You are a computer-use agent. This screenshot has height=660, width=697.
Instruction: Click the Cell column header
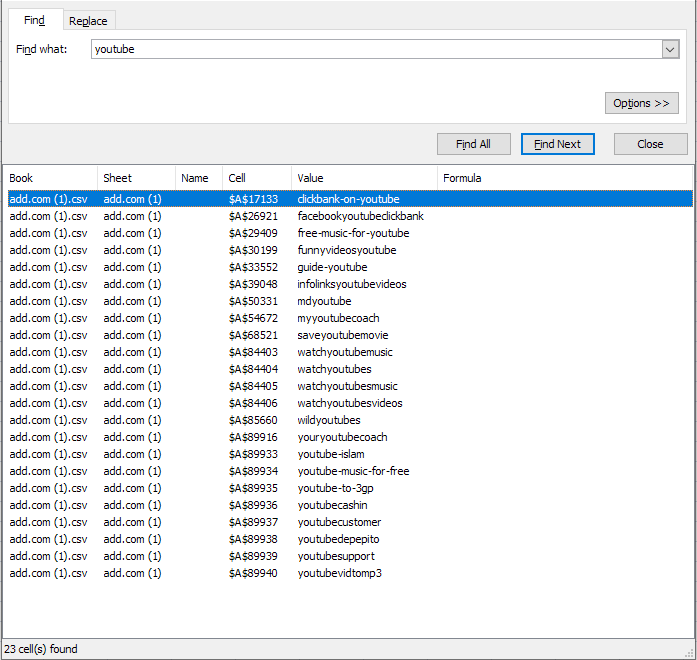(257, 178)
